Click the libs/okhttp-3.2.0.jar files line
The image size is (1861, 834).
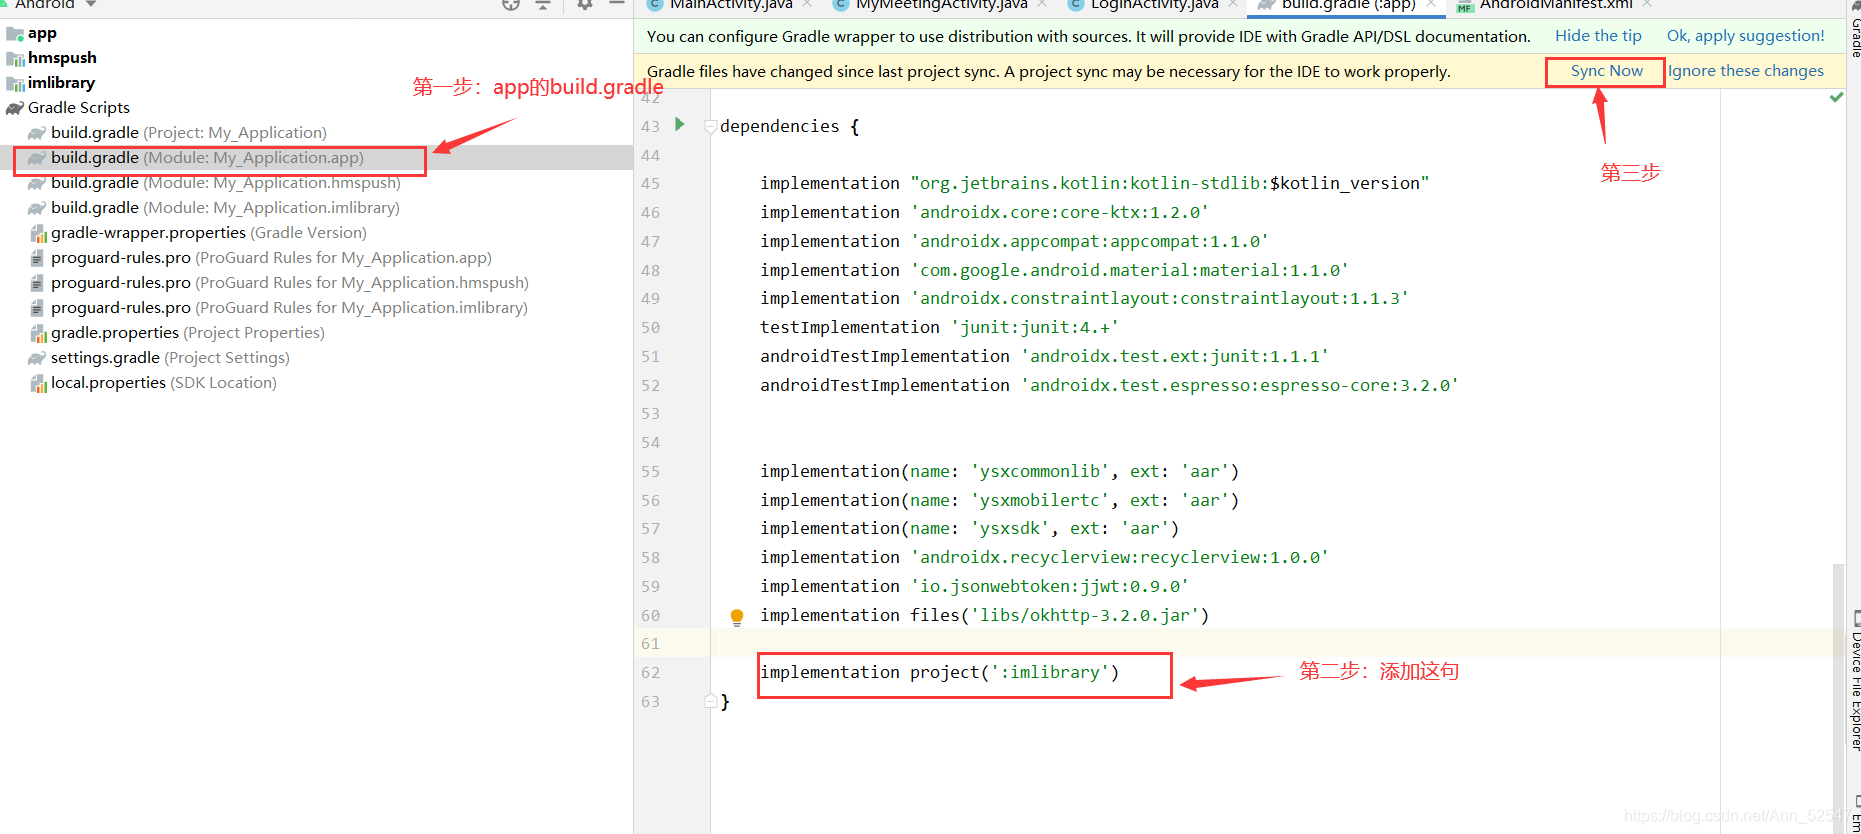(x=984, y=615)
